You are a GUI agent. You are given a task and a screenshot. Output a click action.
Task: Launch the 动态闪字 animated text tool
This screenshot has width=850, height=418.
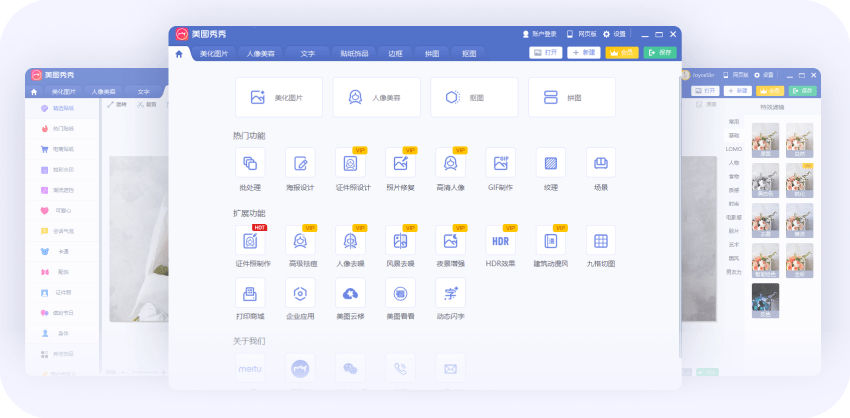[450, 293]
